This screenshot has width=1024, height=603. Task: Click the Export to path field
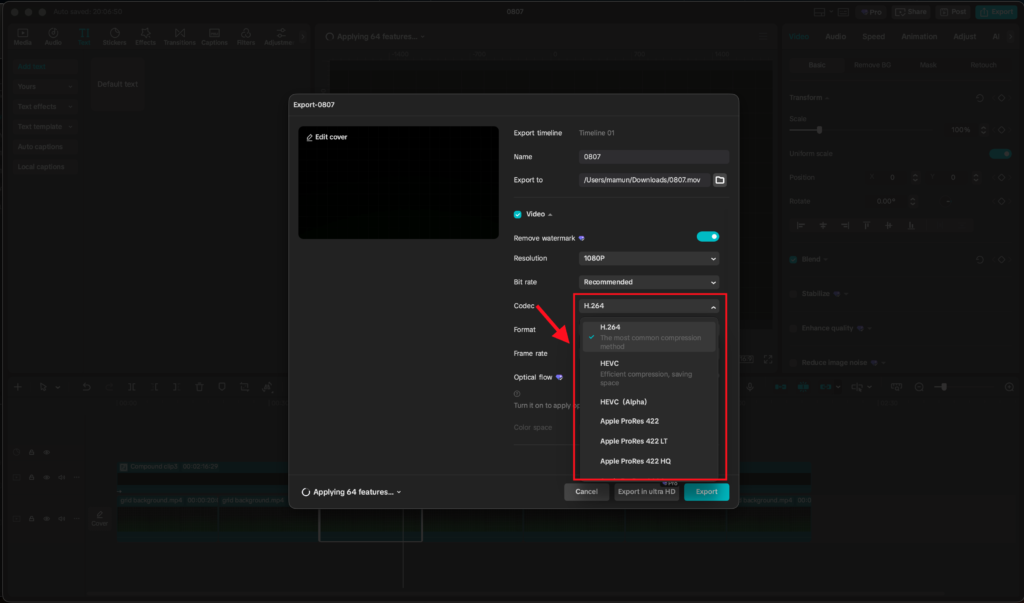point(644,180)
